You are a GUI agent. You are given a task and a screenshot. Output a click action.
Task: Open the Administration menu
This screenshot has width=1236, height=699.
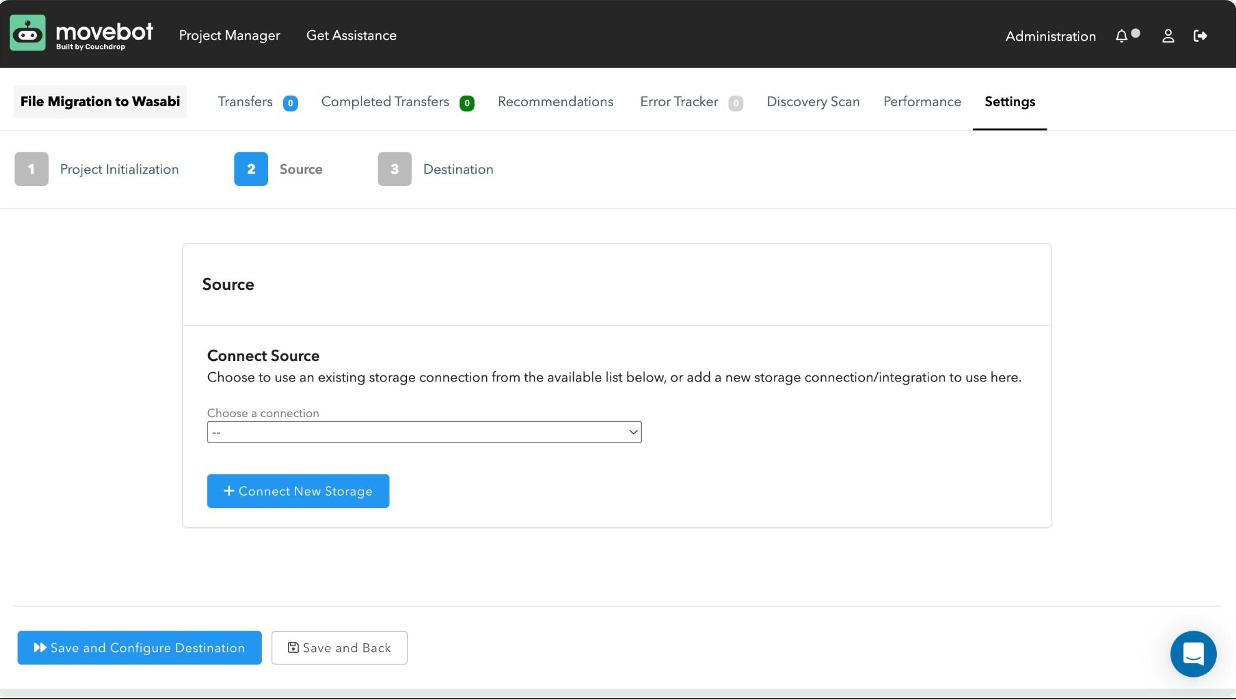click(x=1051, y=36)
